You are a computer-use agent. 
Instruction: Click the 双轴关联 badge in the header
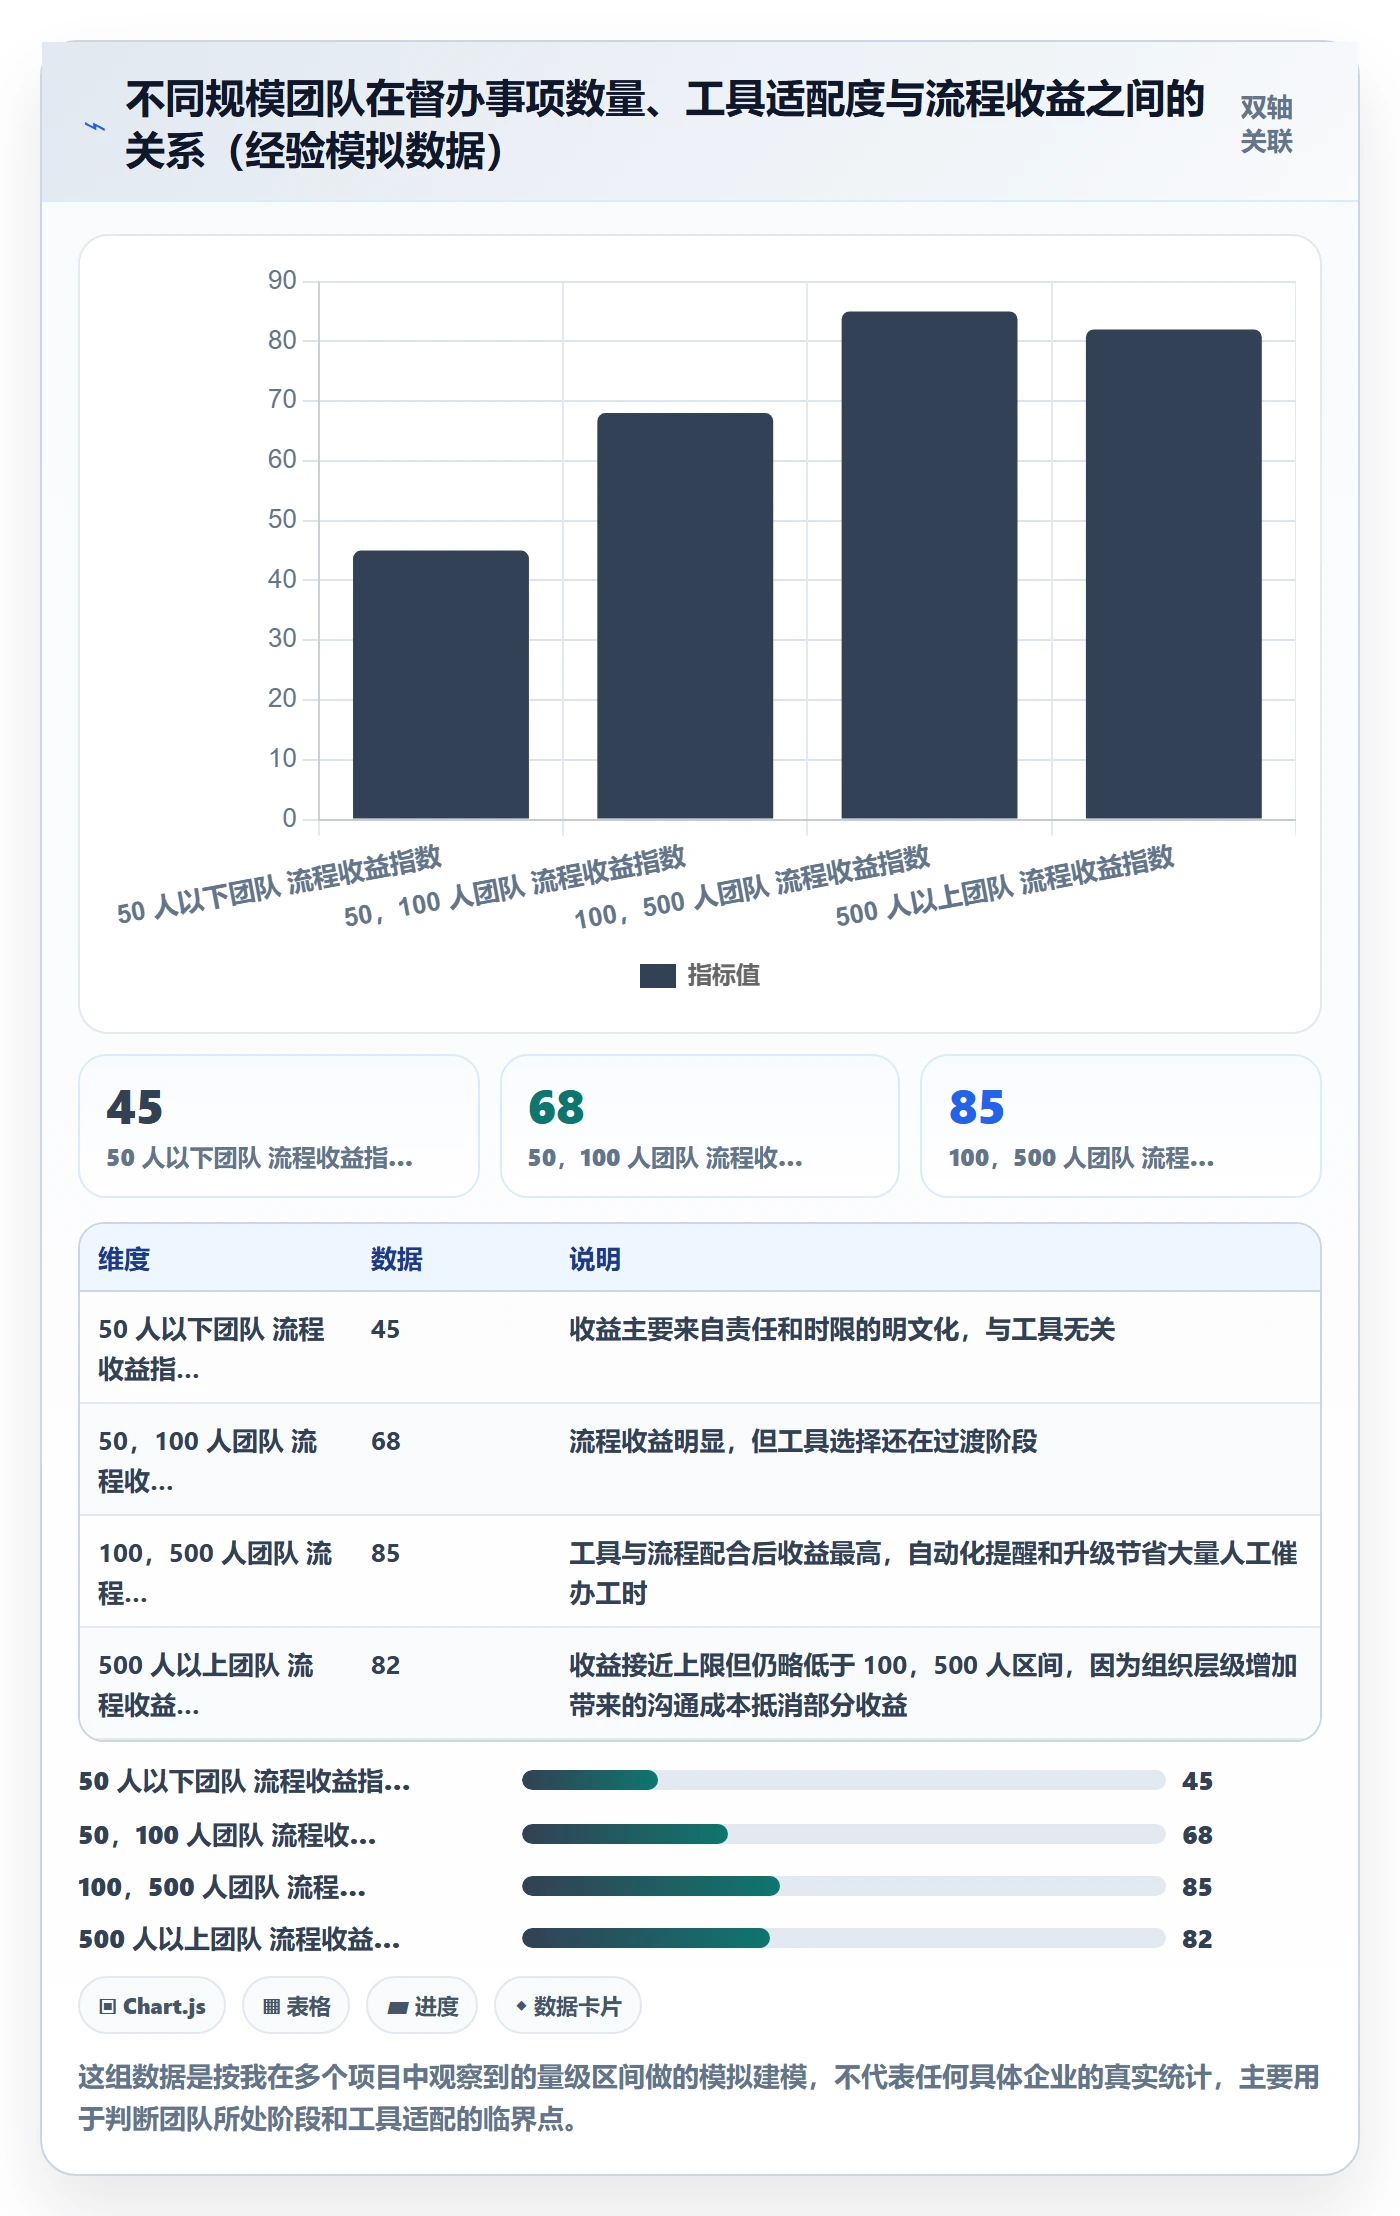1266,125
